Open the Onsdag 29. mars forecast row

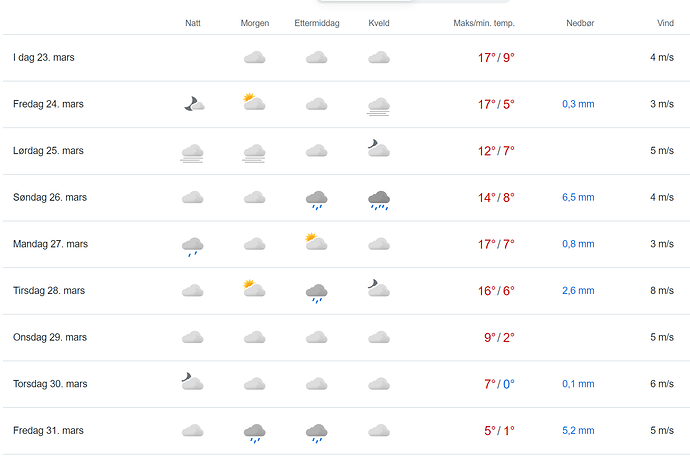click(49, 337)
